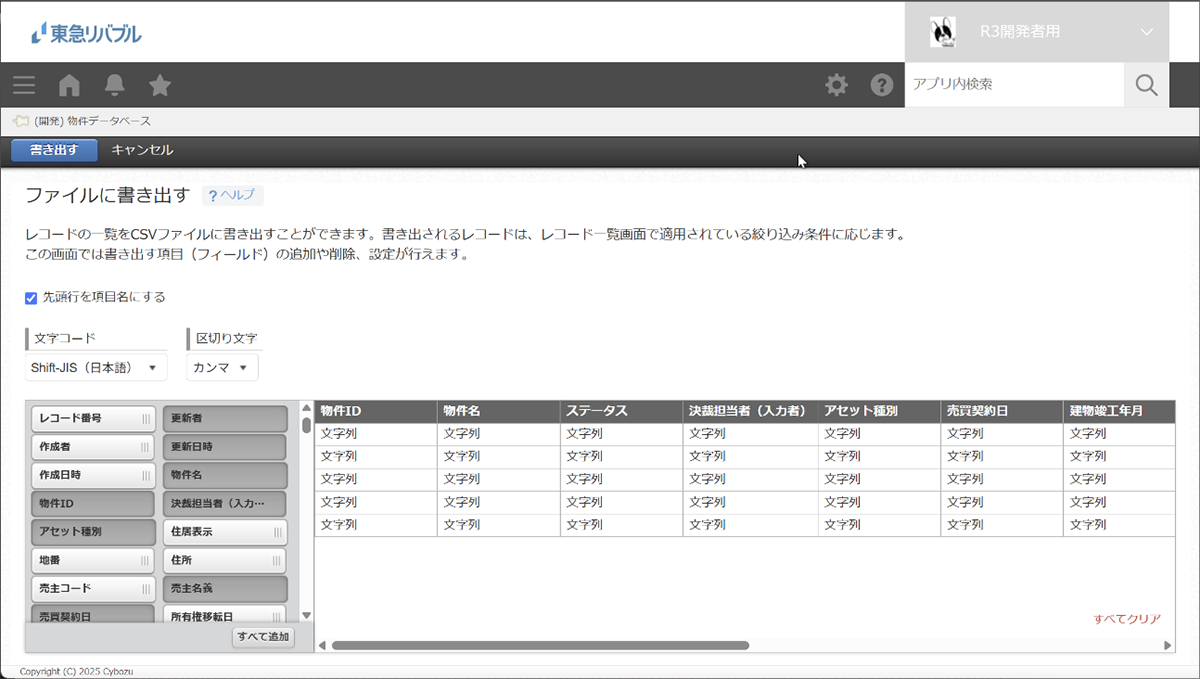Click the app folder icon in breadcrumb
Viewport: 1200px width, 679px height.
point(20,121)
